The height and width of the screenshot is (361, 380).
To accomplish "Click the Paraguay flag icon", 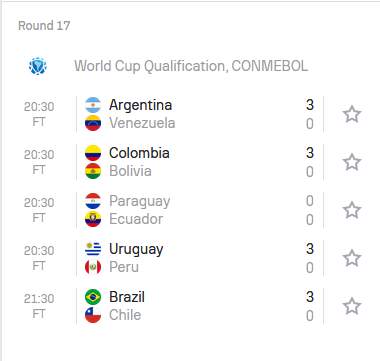I will pyautogui.click(x=93, y=201).
